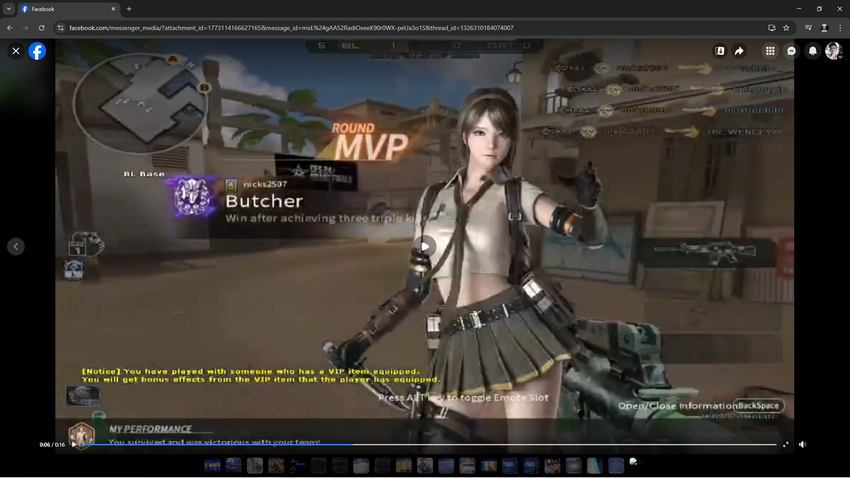Open the account profile picture menu
The image size is (850, 478).
point(833,51)
